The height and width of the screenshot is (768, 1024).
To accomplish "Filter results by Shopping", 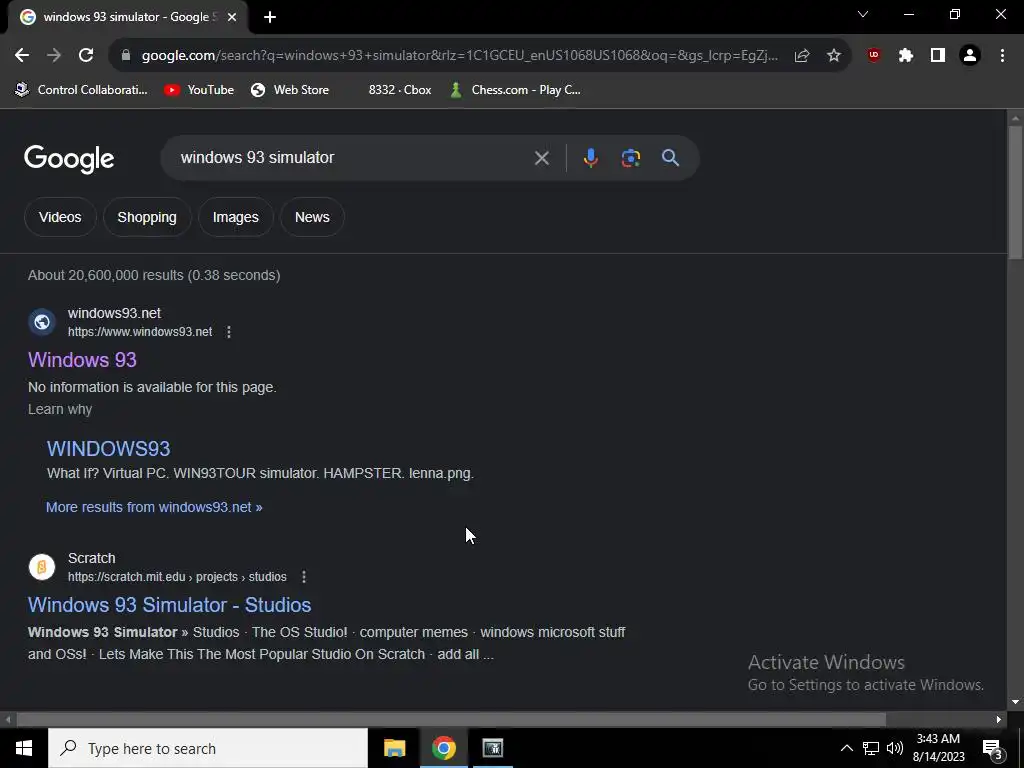I will pos(147,217).
